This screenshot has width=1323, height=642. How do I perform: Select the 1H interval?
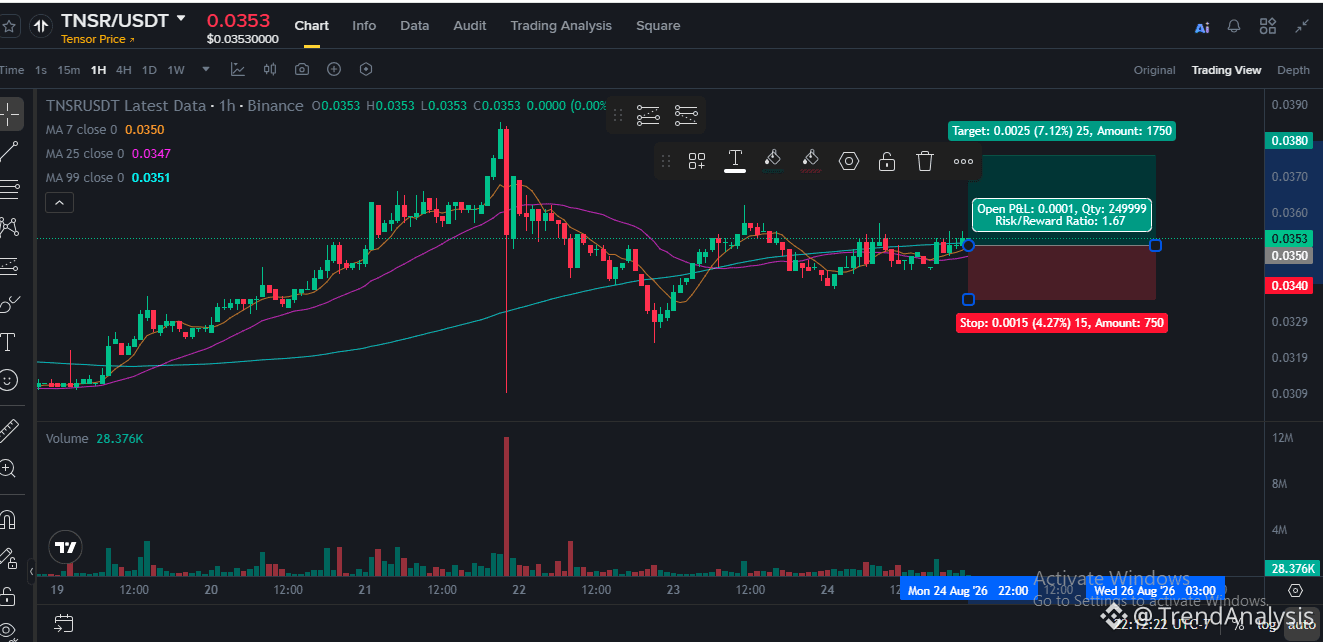pyautogui.click(x=98, y=70)
